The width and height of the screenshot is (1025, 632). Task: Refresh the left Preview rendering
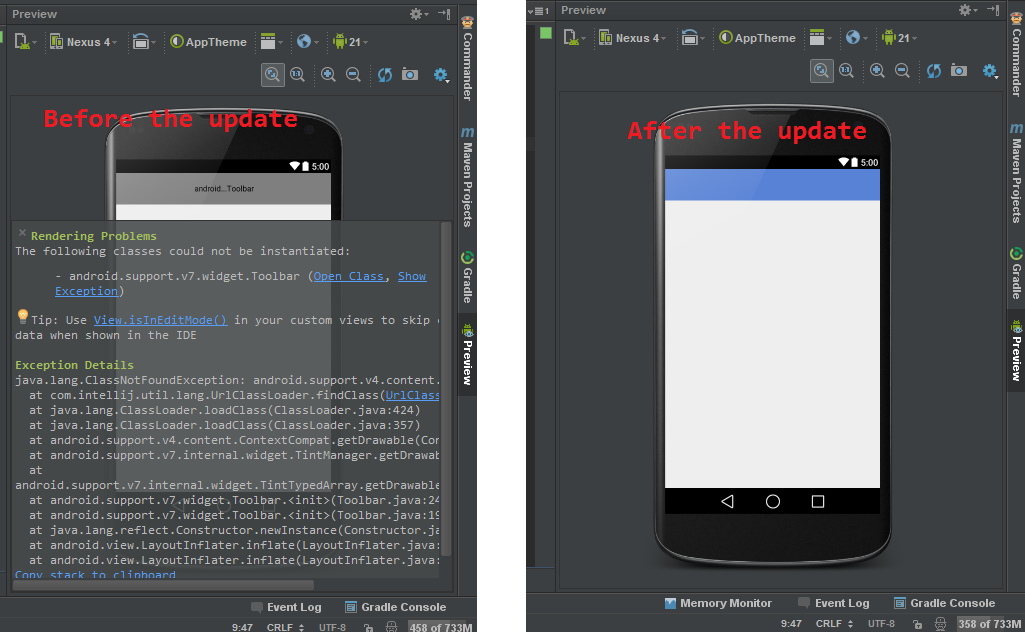pyautogui.click(x=384, y=75)
